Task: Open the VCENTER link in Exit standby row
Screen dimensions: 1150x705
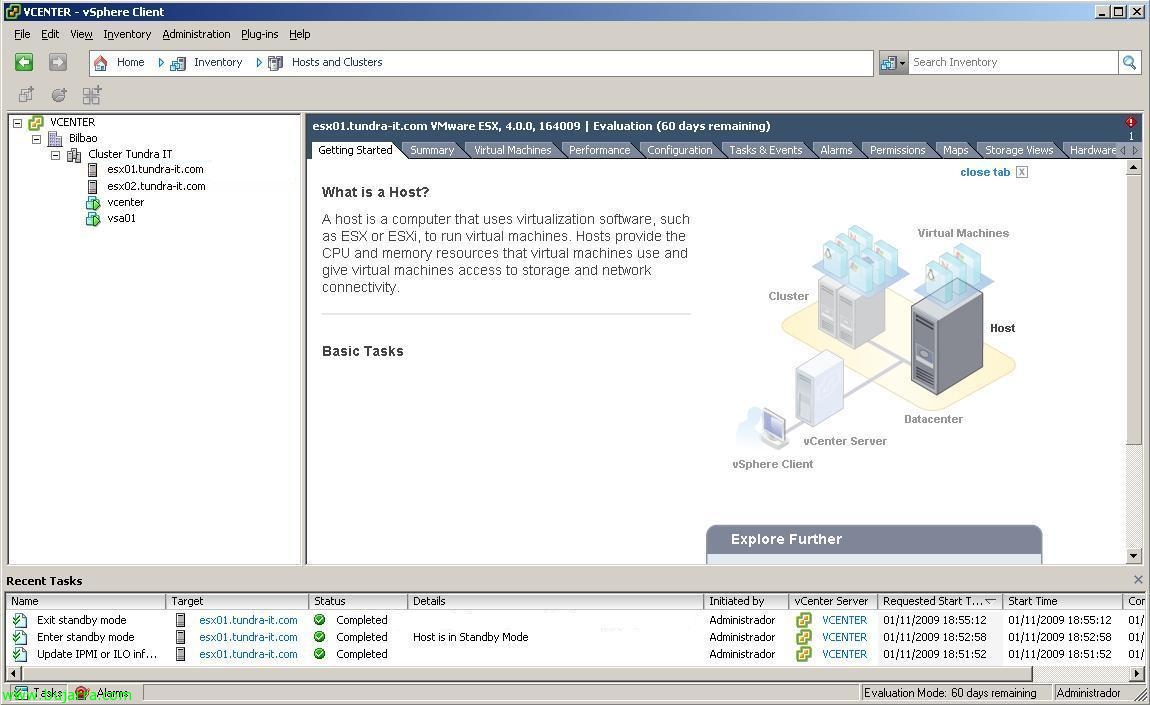Action: pos(844,621)
